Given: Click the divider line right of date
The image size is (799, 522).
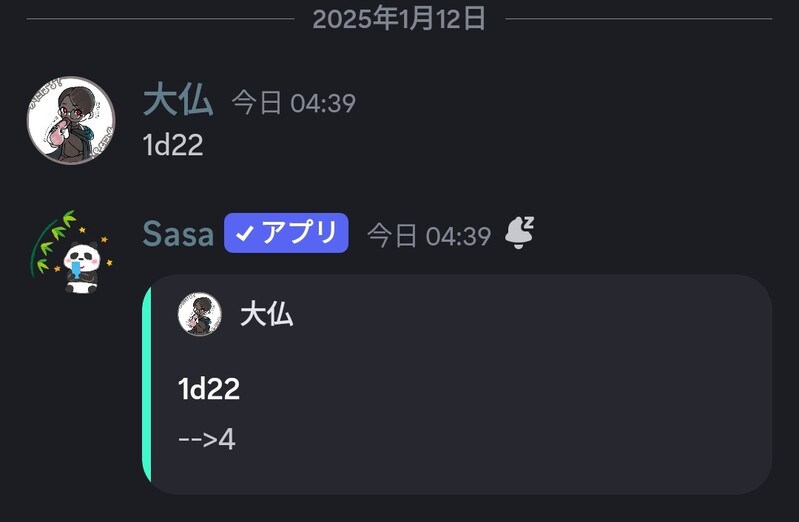Looking at the screenshot, I should click(x=640, y=18).
